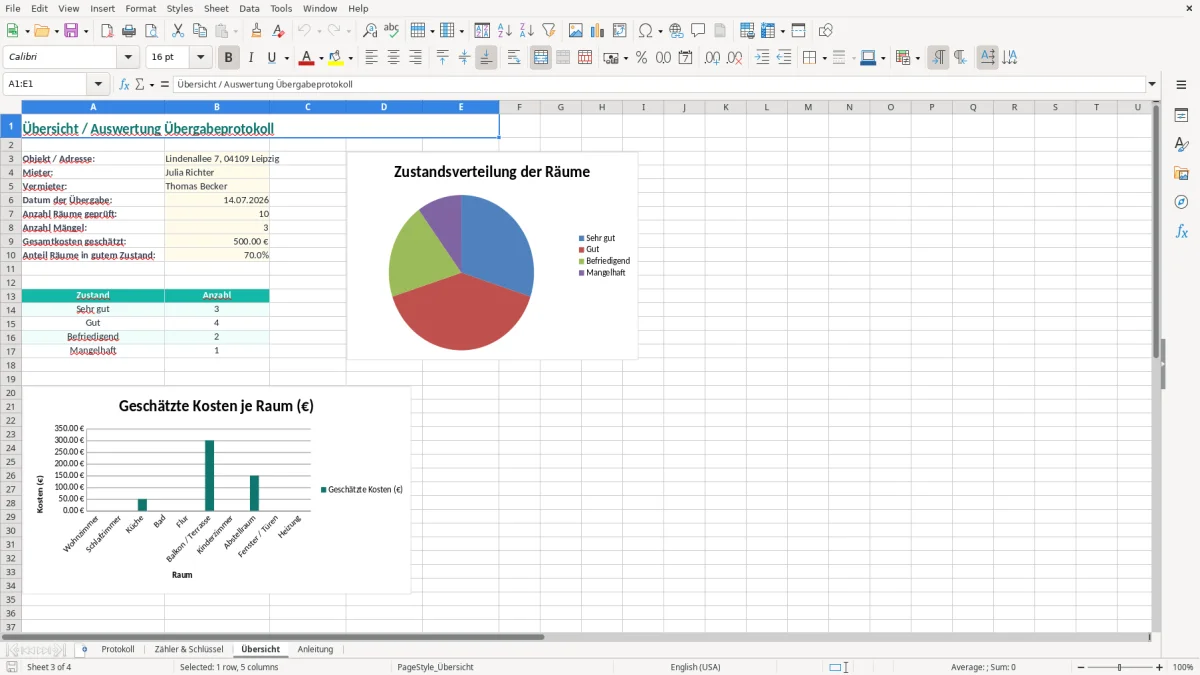Open Underline style dropdown arrow

click(x=286, y=58)
